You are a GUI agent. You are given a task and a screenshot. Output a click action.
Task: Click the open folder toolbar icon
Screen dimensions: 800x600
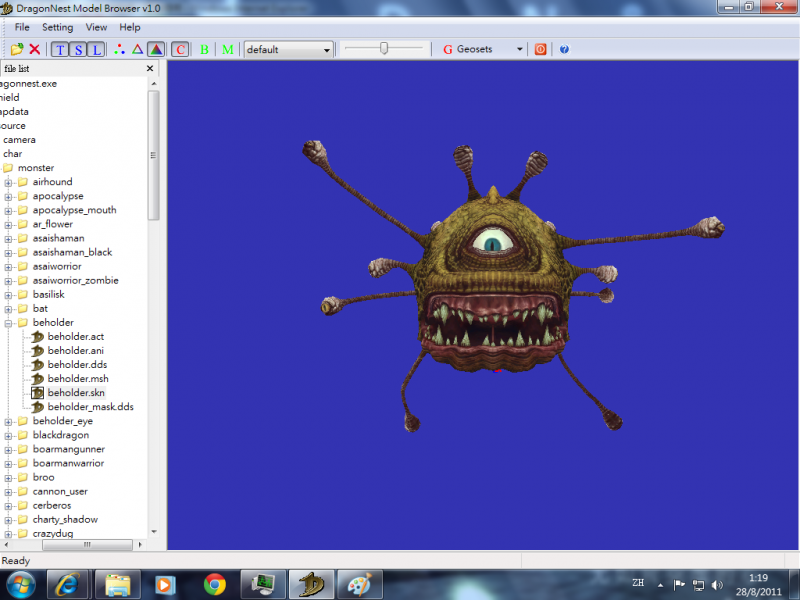17,49
